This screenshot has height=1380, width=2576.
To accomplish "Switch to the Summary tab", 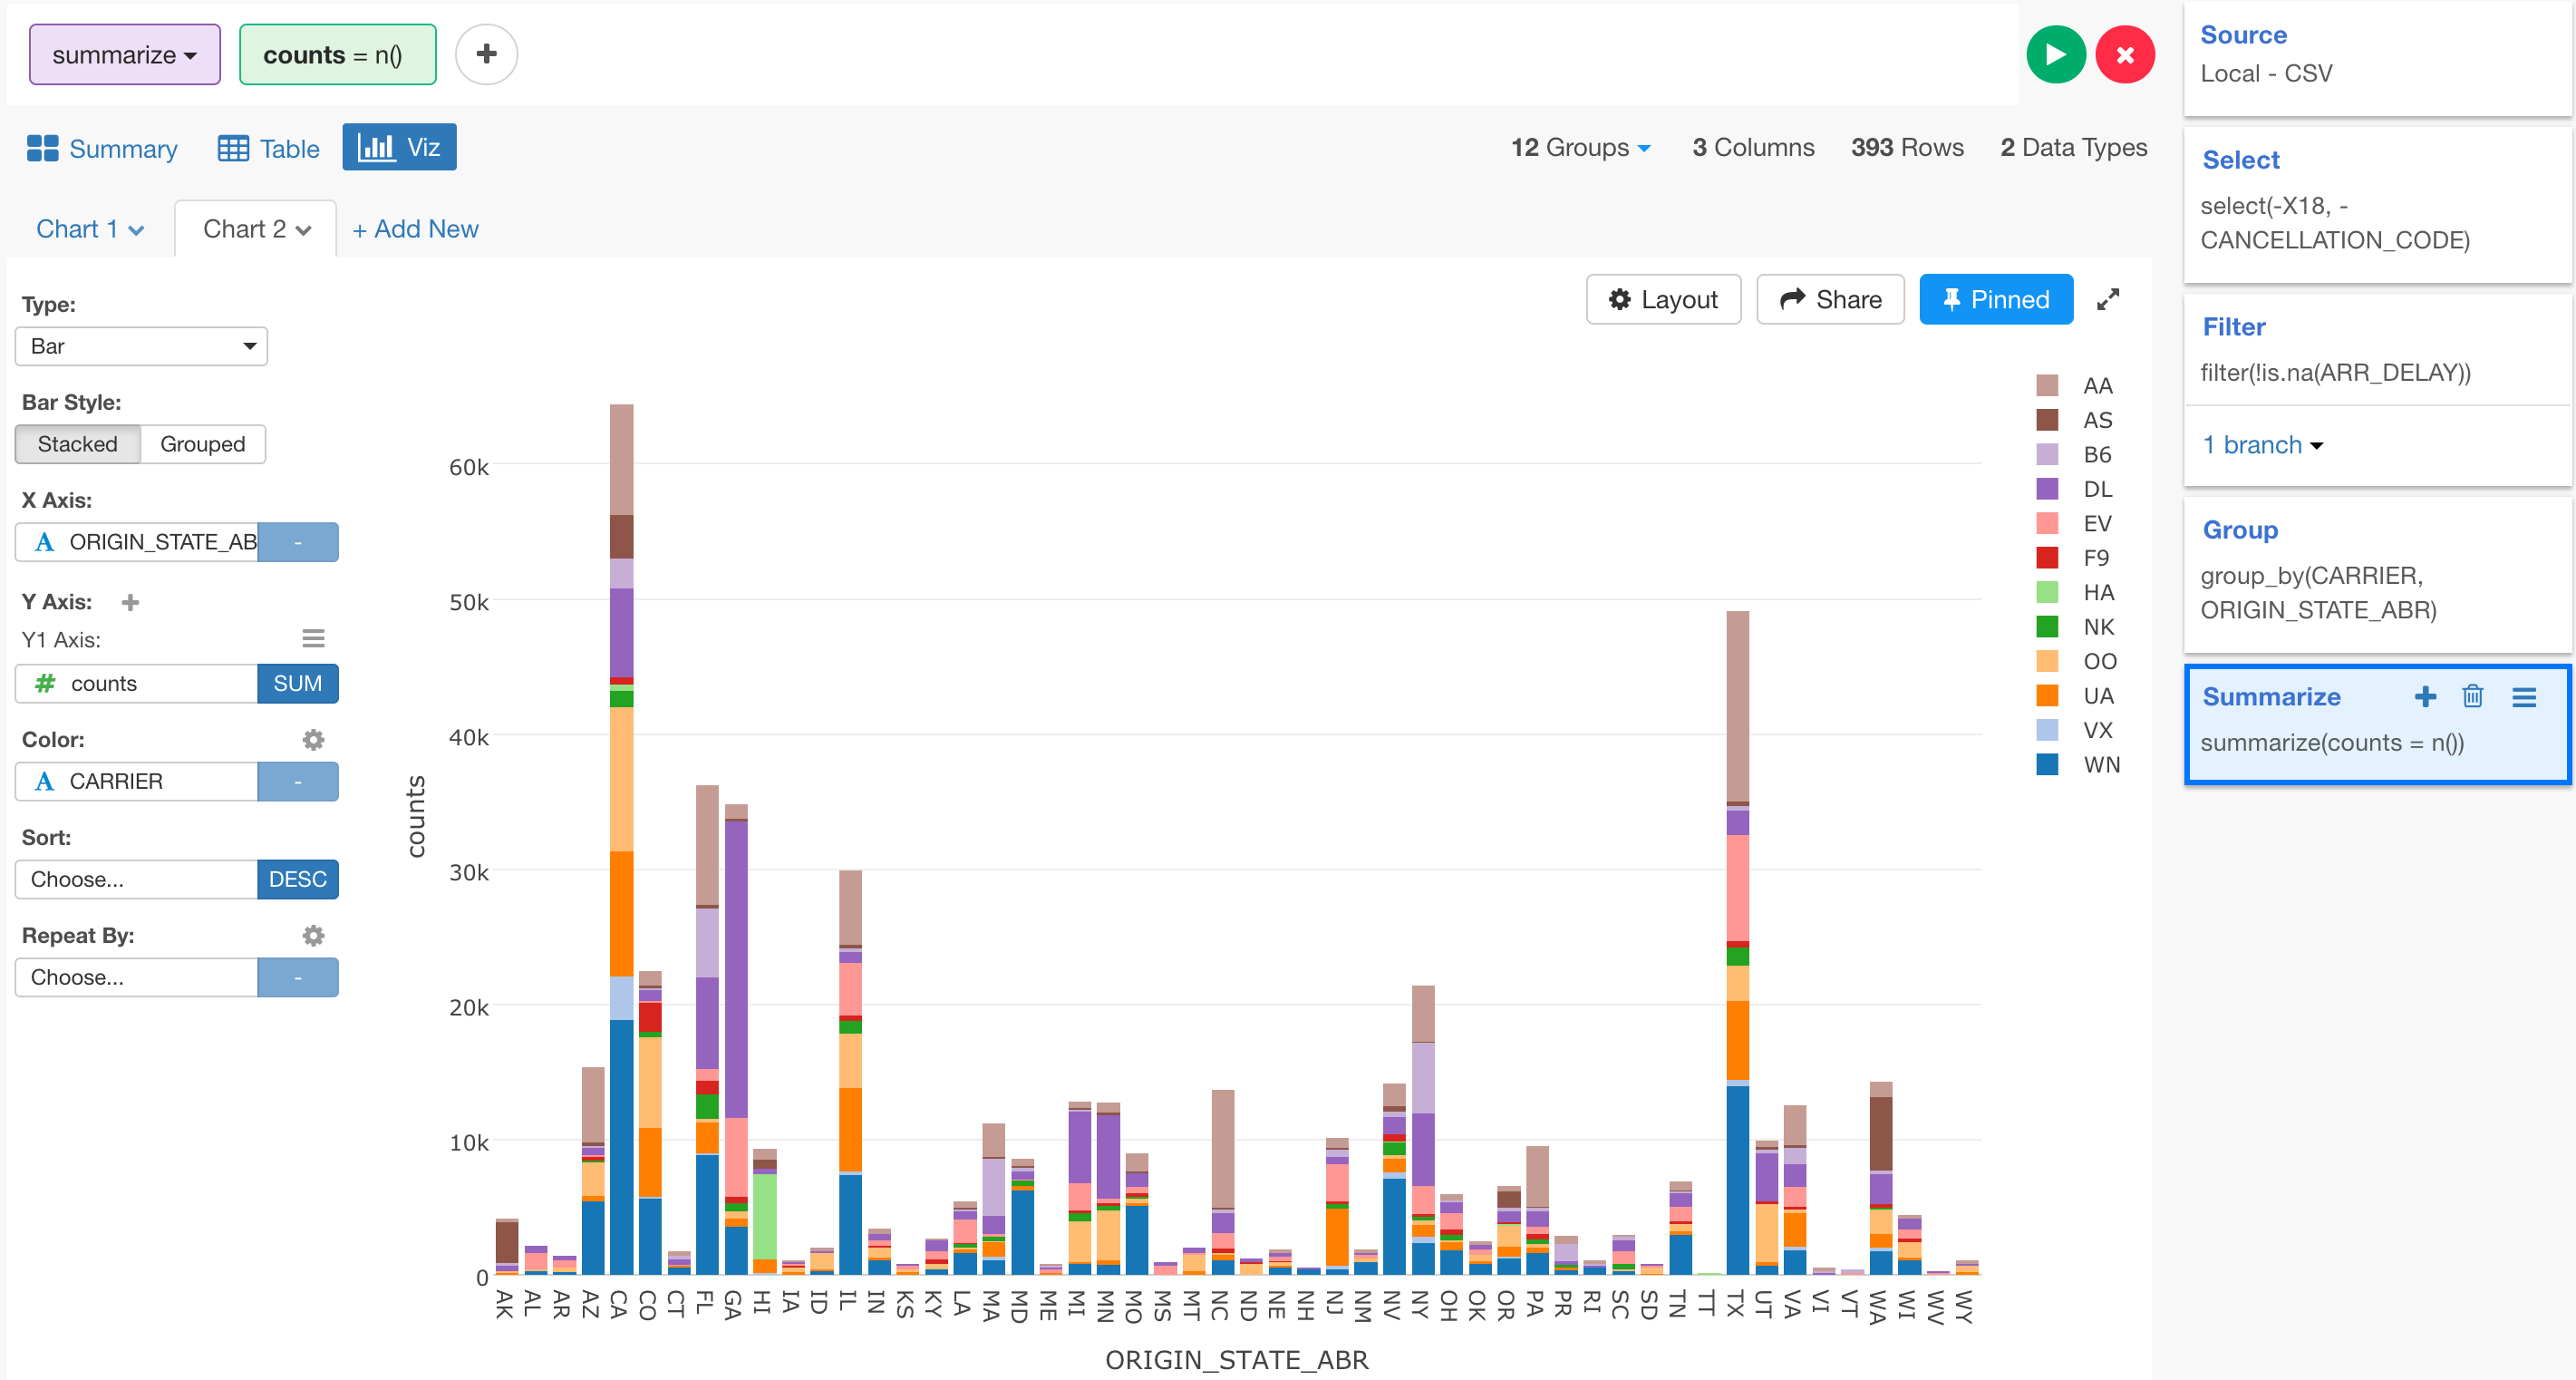I will point(101,147).
